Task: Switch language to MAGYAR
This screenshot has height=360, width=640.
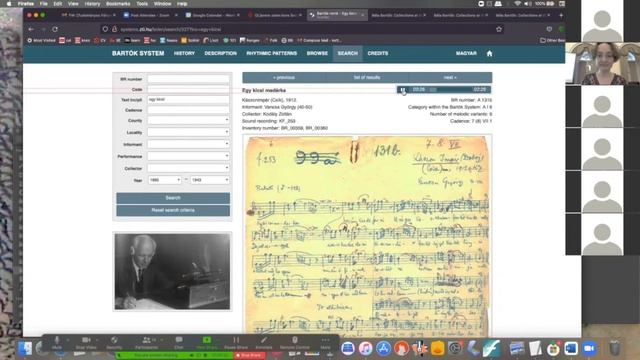Action: [466, 53]
